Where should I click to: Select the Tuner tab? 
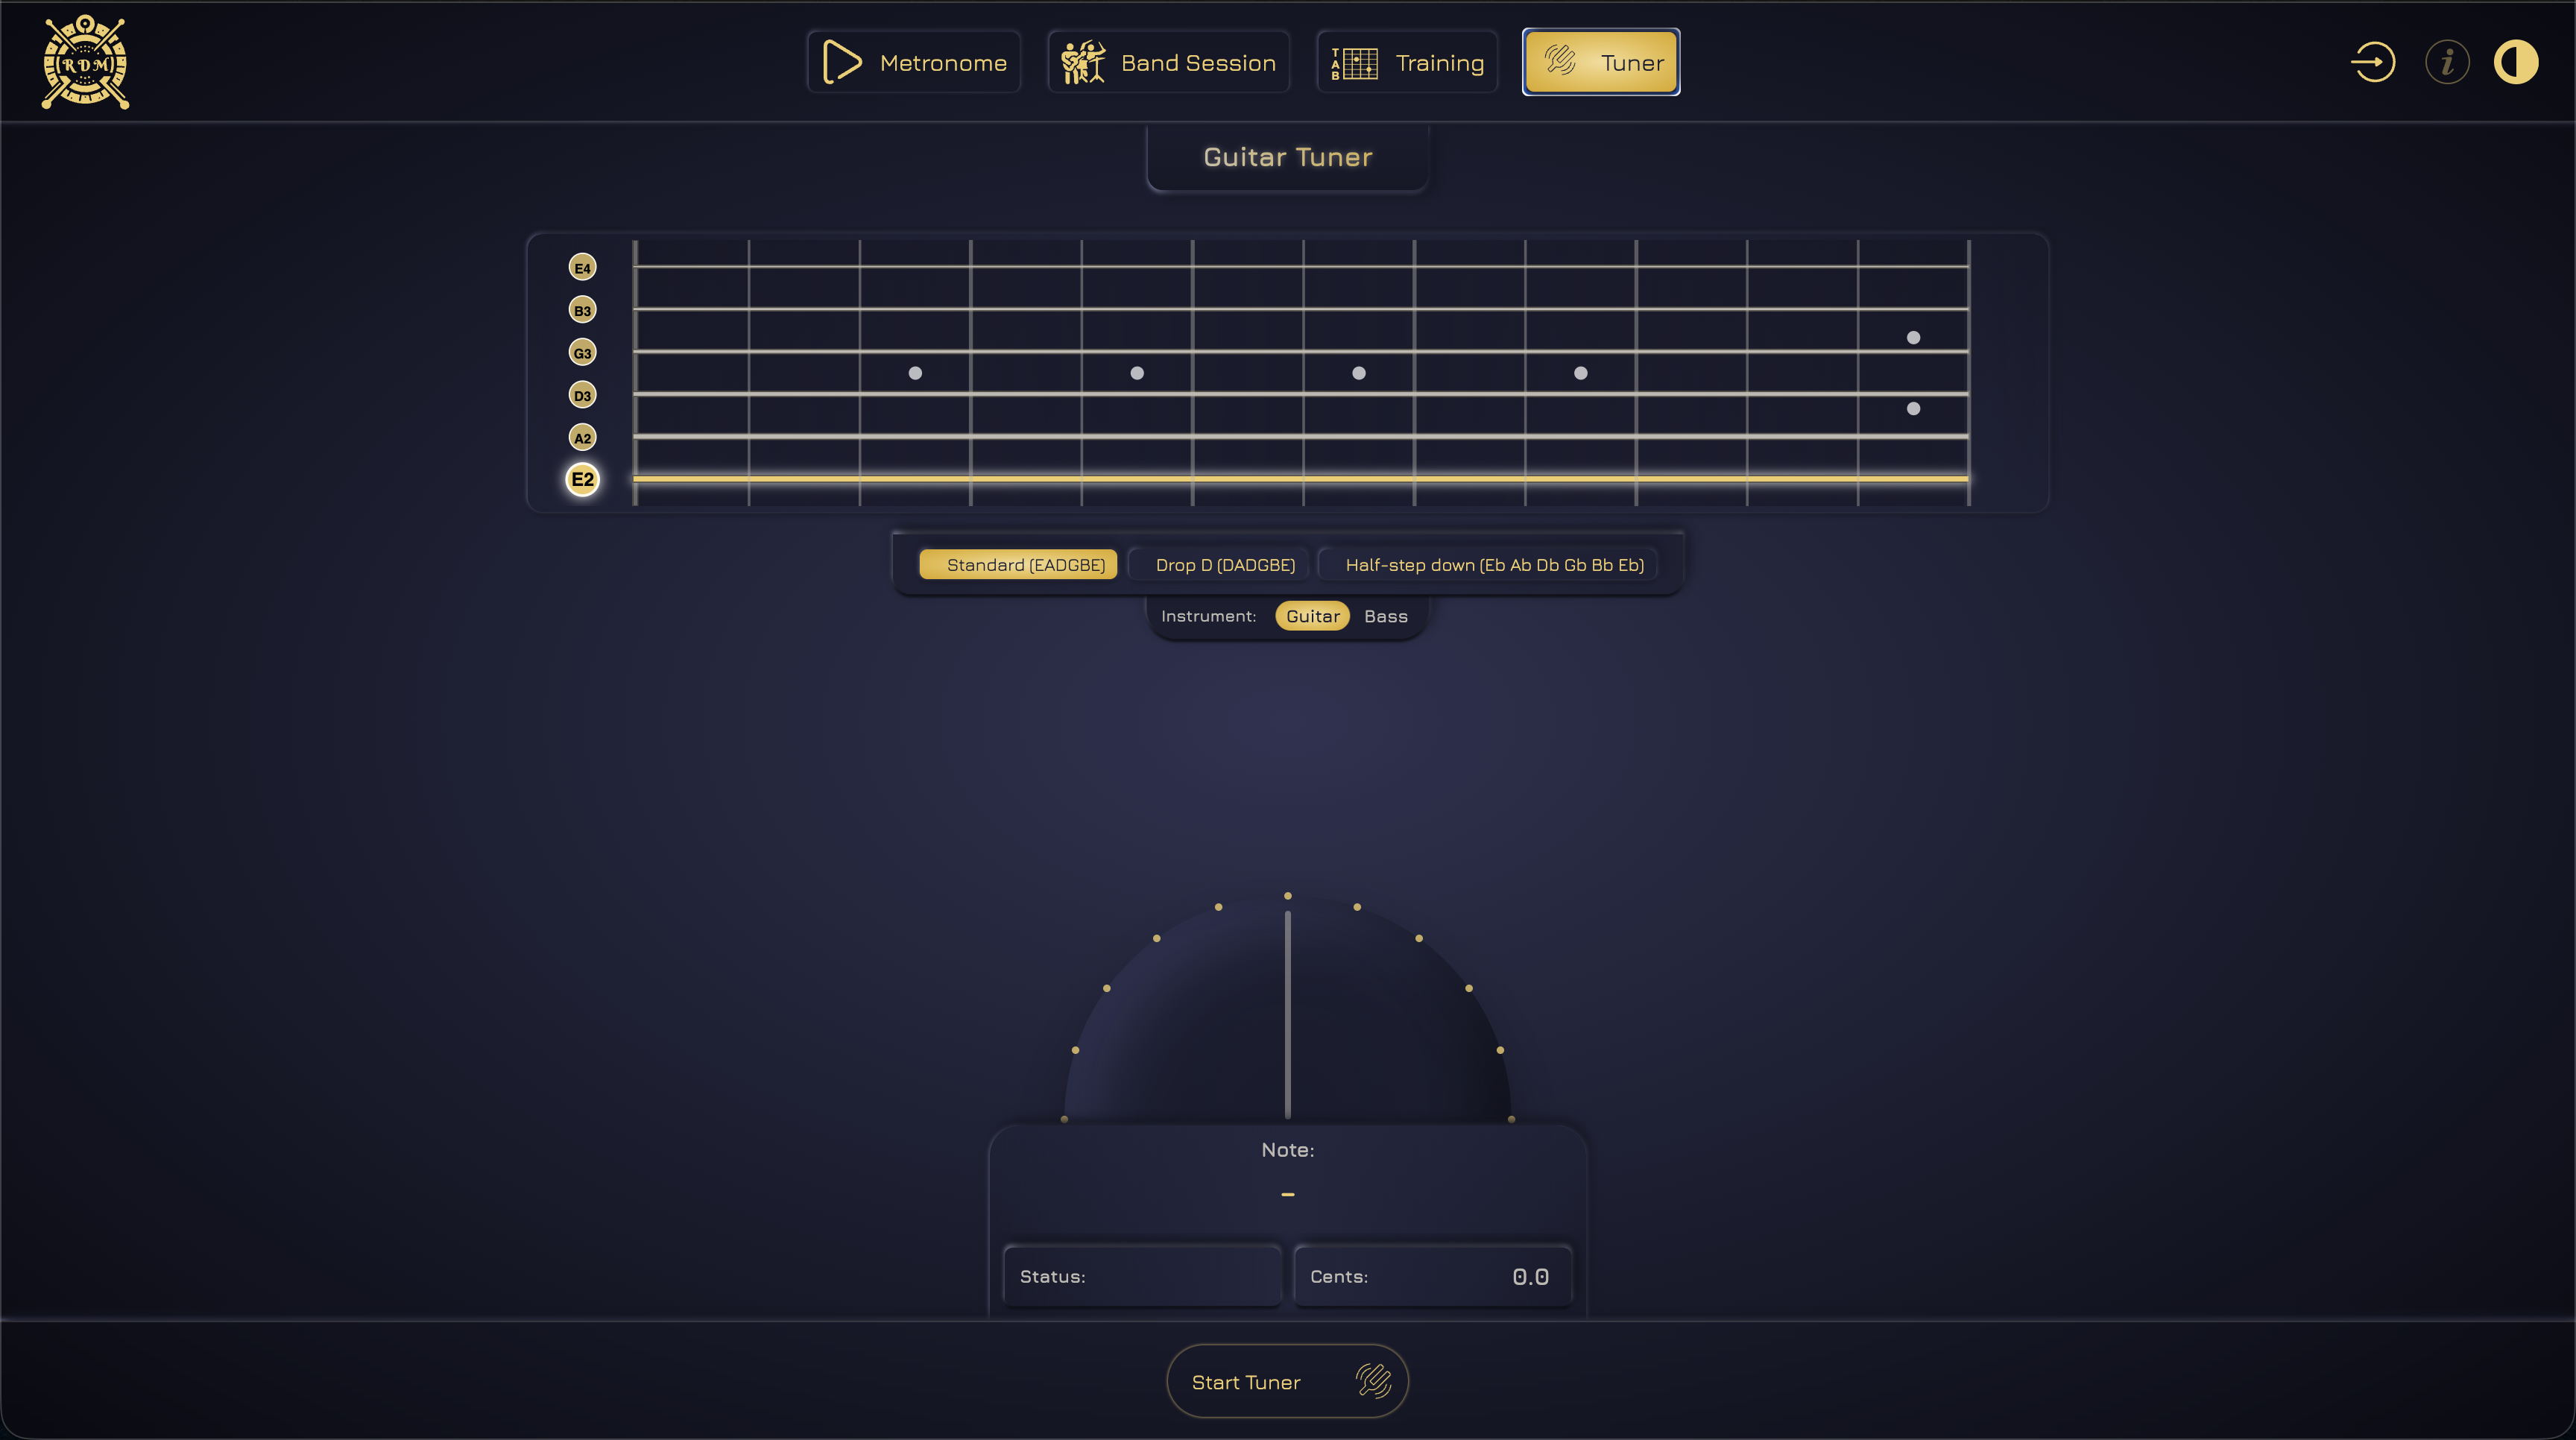[x=1601, y=62]
